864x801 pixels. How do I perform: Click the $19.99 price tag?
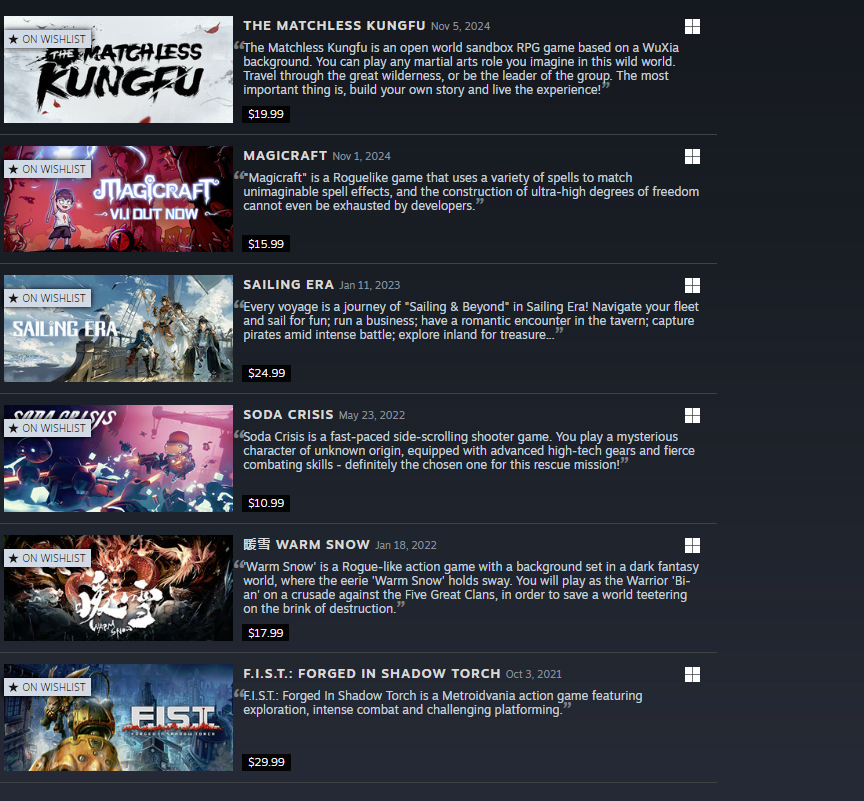pos(266,114)
